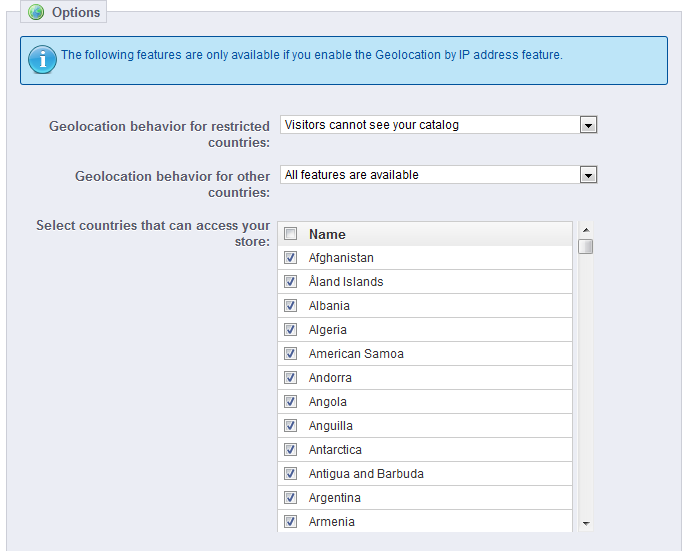The image size is (687, 551).
Task: Open other countries behavior dropdown
Action: [438, 175]
